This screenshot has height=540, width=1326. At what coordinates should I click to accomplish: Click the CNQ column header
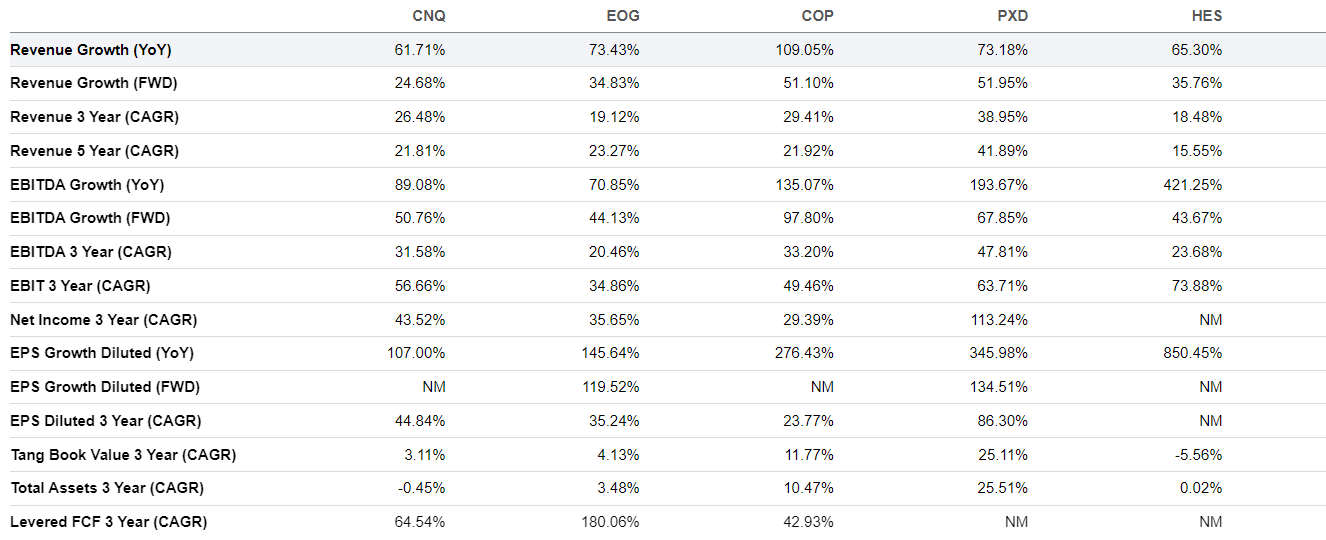tap(428, 16)
